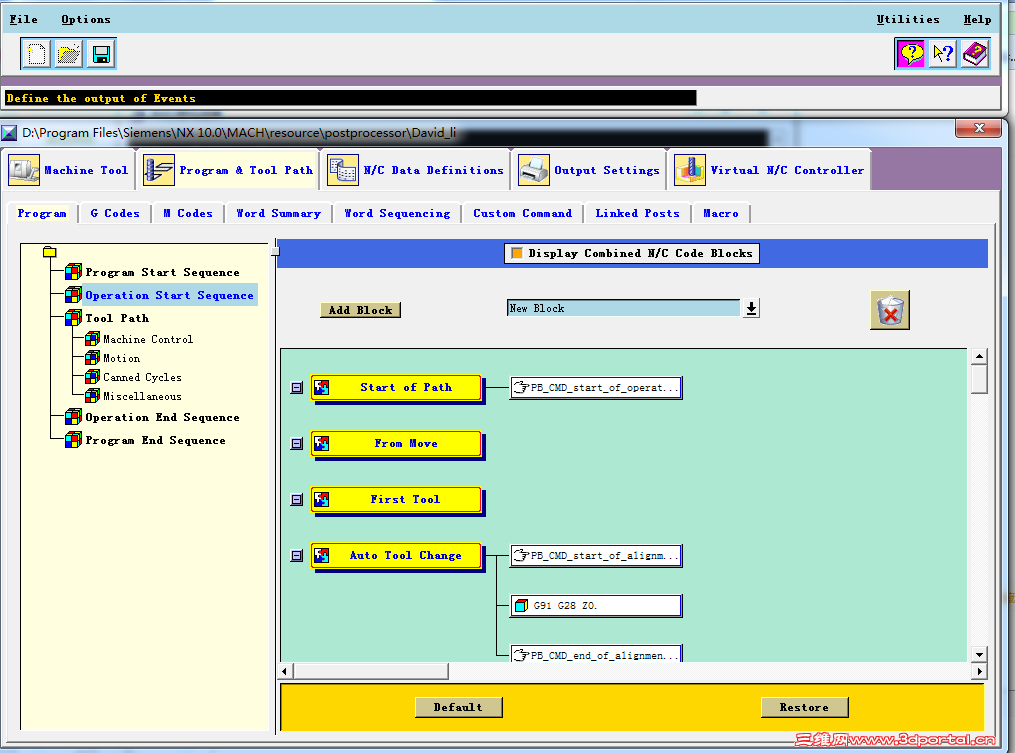Open the Utilities menu
The width and height of the screenshot is (1015, 753).
(908, 19)
